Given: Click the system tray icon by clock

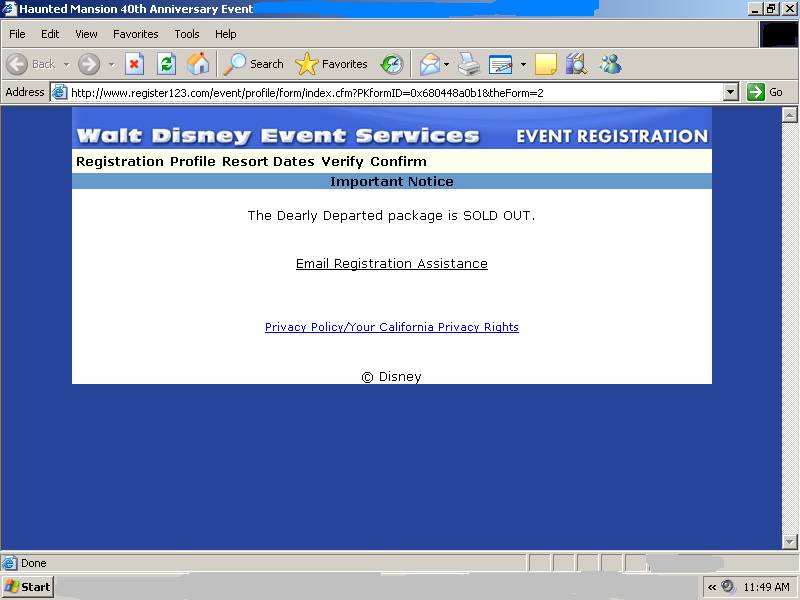Looking at the screenshot, I should pos(728,587).
